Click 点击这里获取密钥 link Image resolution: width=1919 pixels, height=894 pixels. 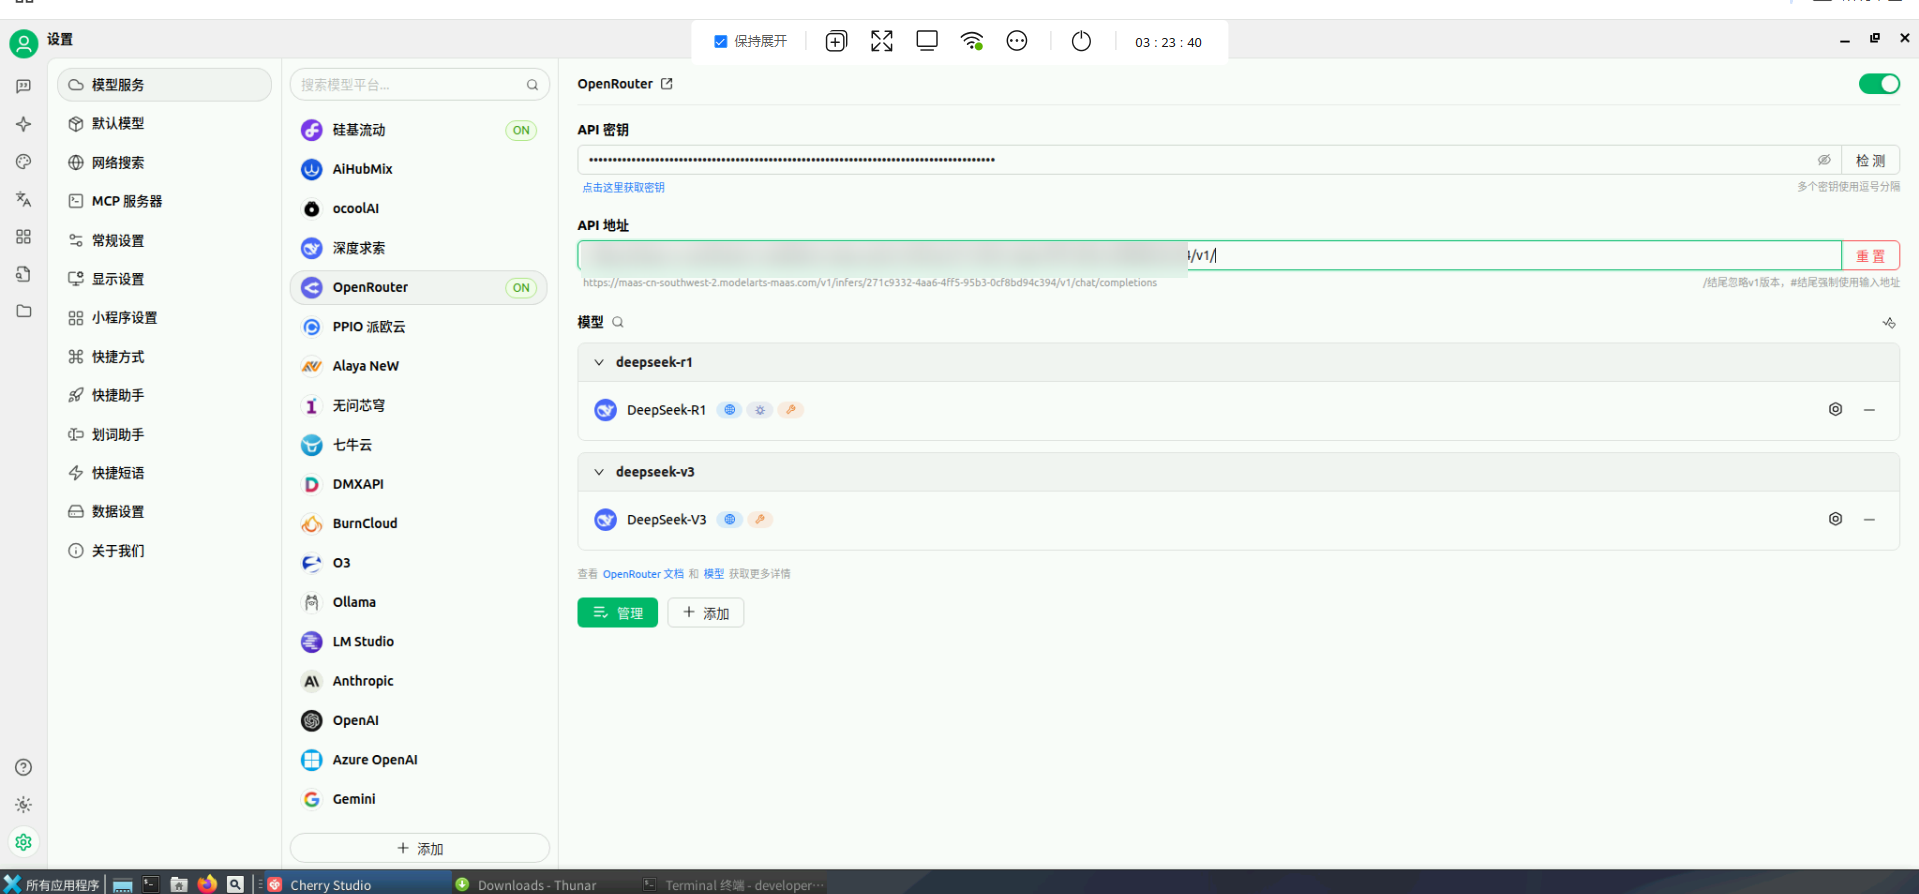623,188
